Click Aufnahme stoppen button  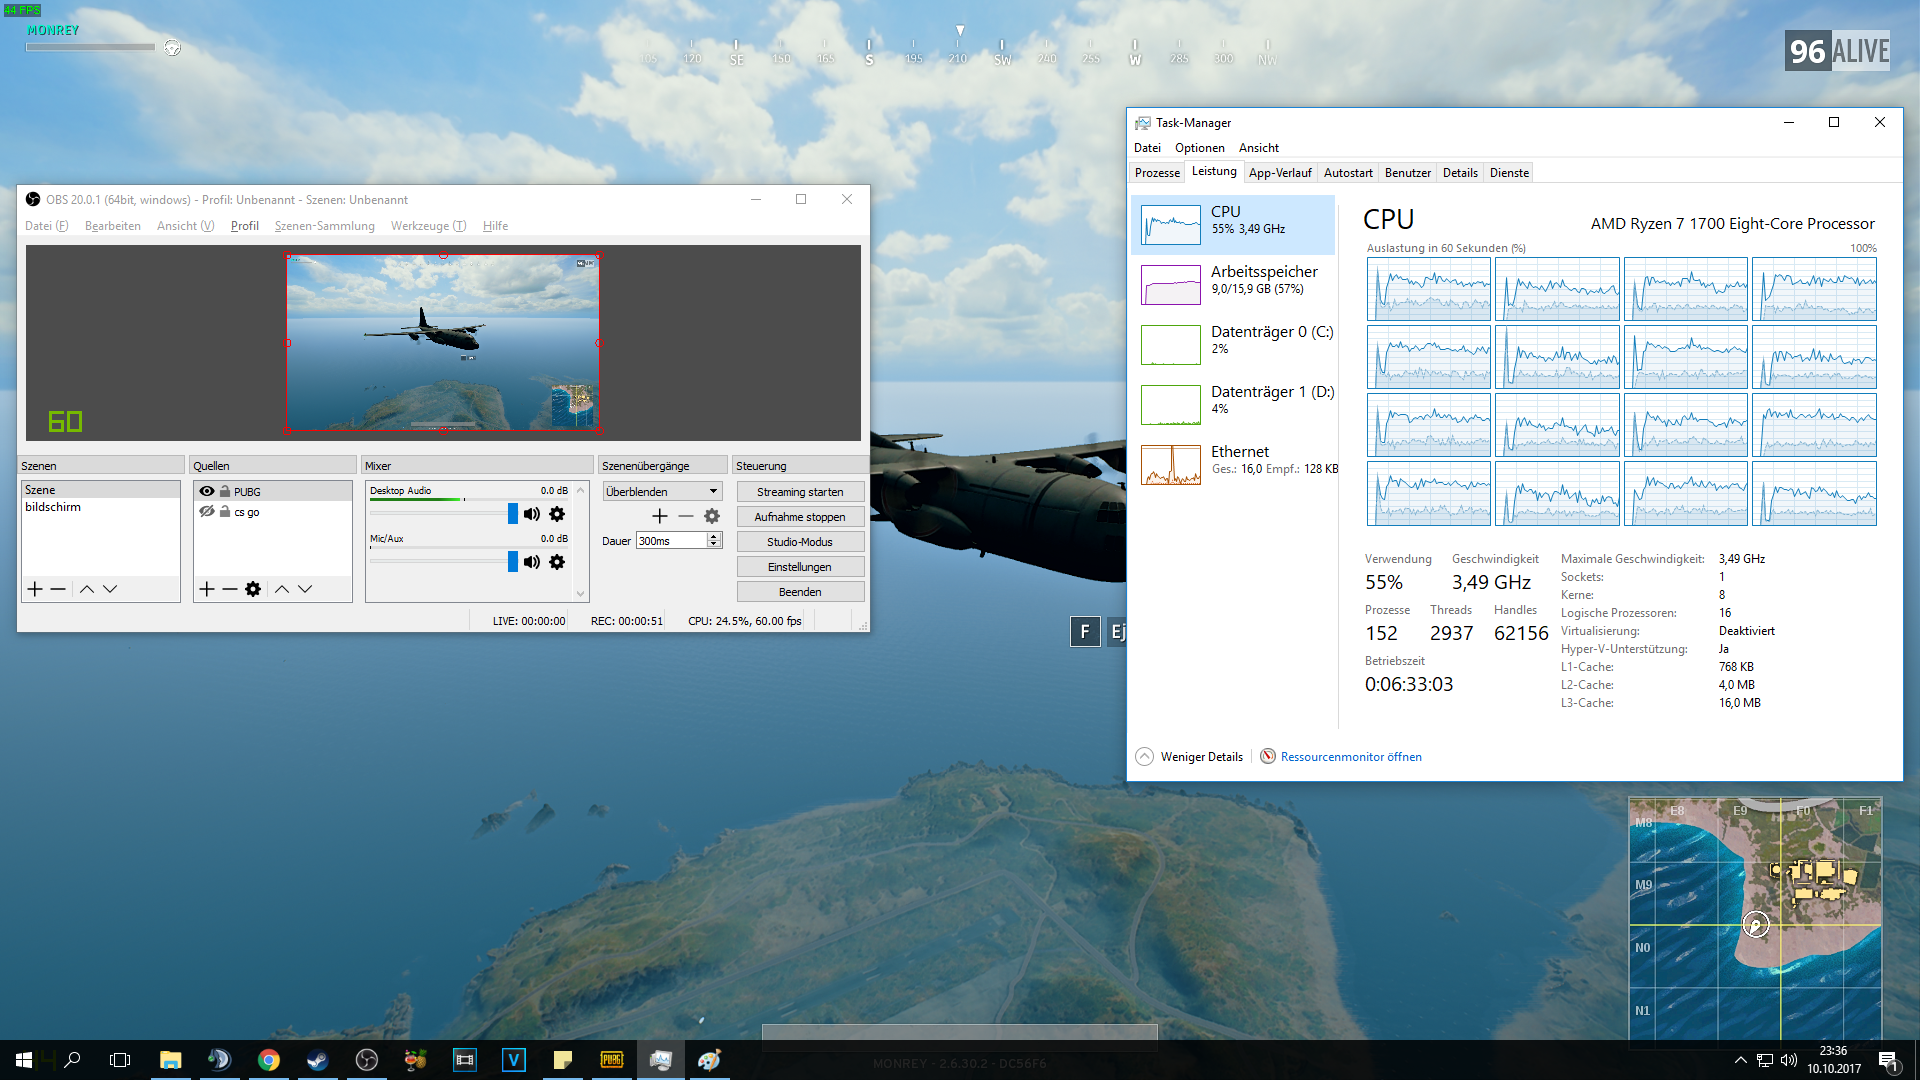pyautogui.click(x=800, y=517)
